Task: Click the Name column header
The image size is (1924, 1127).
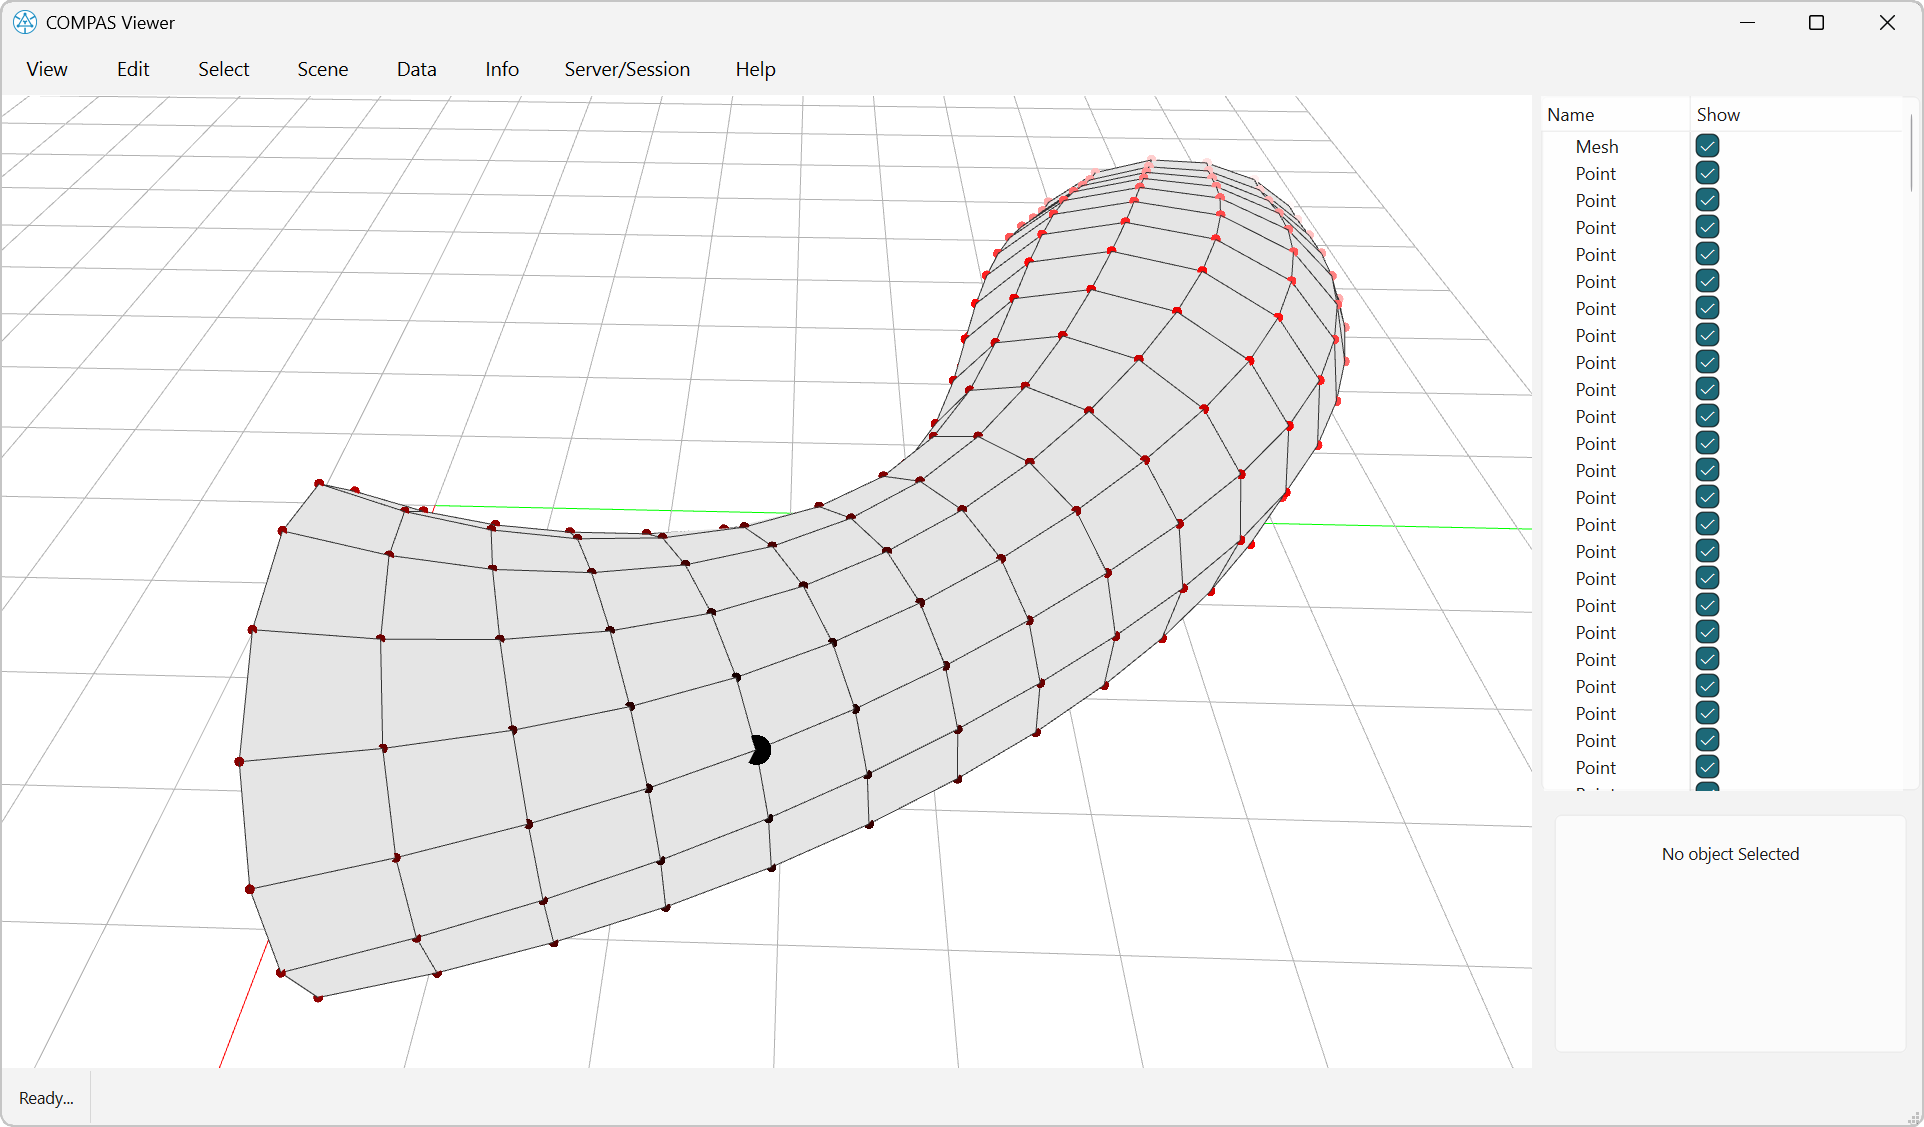Action: 1570,114
